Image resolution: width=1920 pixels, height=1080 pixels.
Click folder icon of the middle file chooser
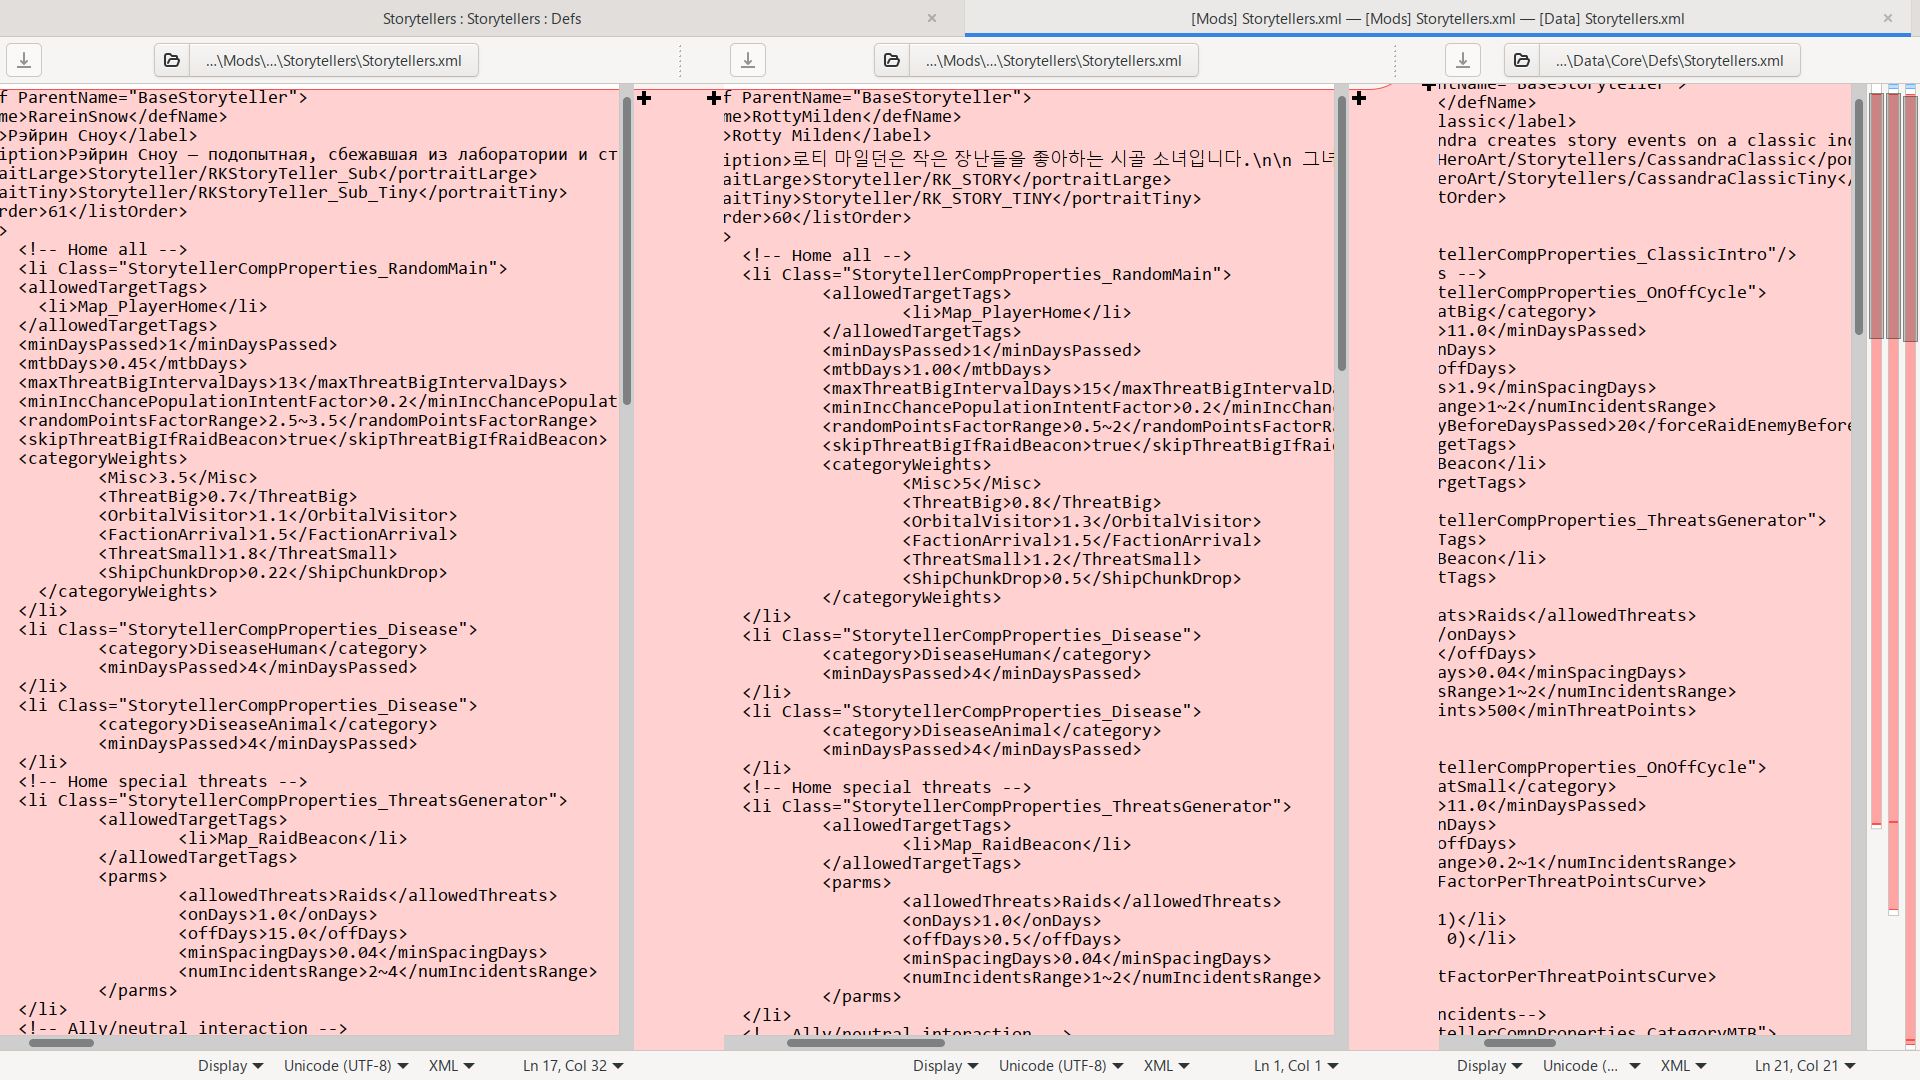tap(892, 60)
